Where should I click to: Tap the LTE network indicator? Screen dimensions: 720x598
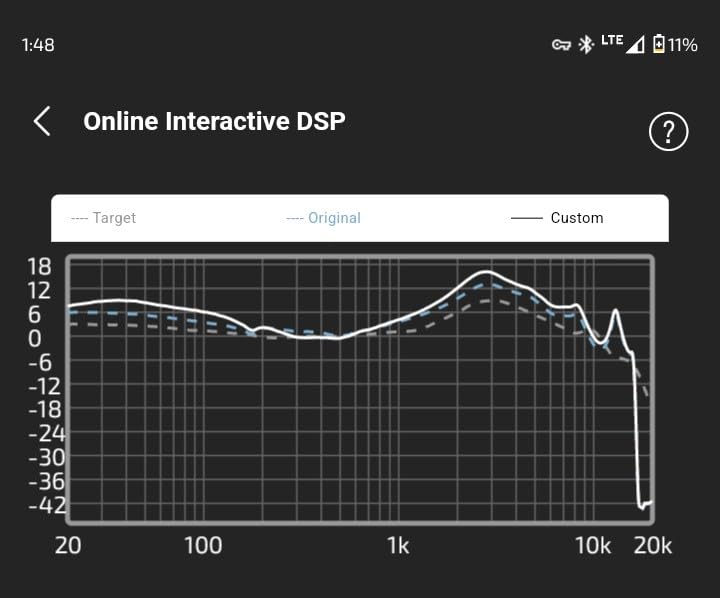(611, 41)
